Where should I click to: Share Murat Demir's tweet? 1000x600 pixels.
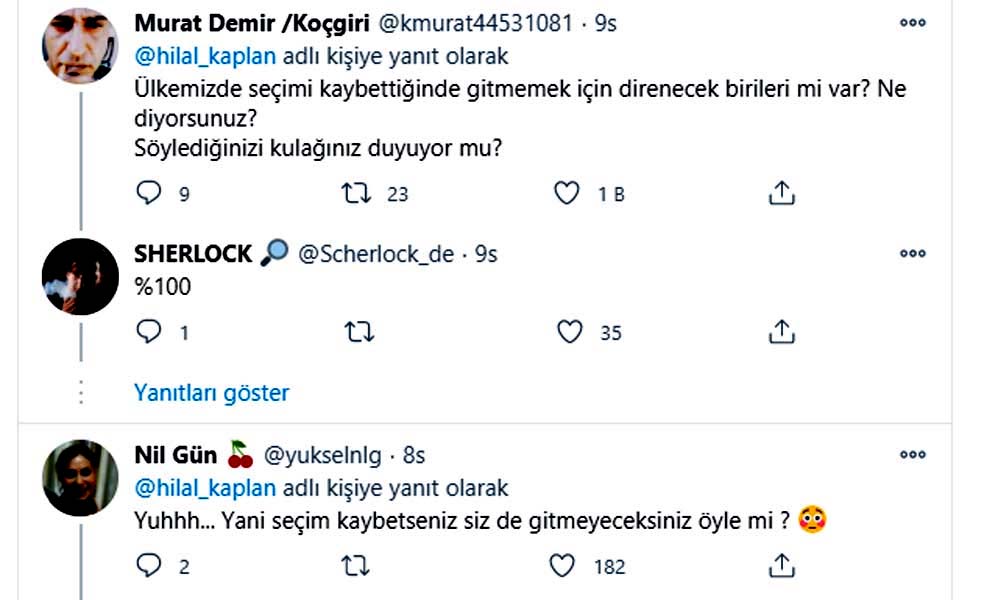781,193
